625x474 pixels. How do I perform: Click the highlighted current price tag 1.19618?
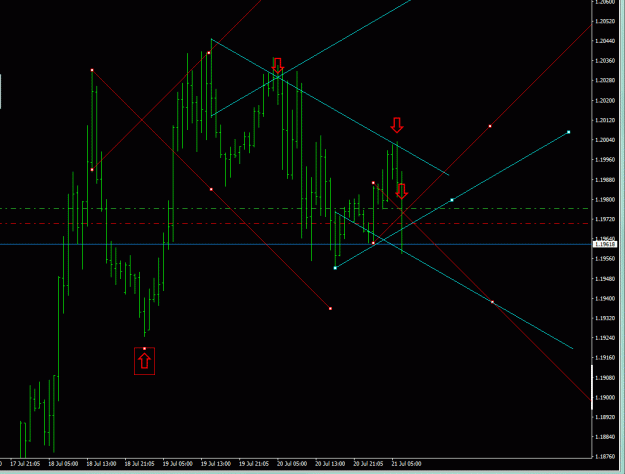tap(605, 244)
